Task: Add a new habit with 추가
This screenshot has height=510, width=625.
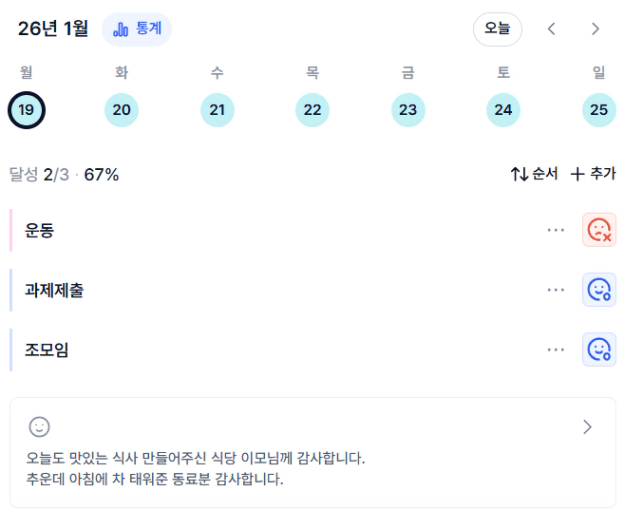Action: click(593, 174)
